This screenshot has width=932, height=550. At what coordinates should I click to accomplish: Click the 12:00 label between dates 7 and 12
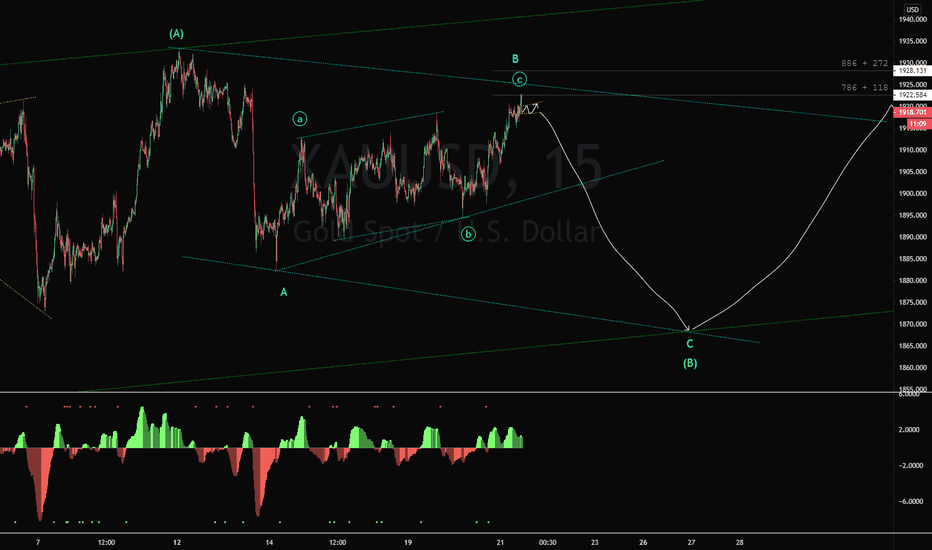click(x=106, y=542)
